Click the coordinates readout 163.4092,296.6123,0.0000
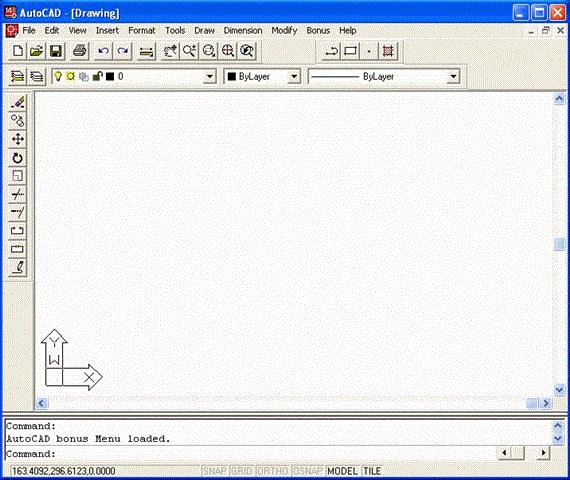The width and height of the screenshot is (570, 480). (x=64, y=471)
